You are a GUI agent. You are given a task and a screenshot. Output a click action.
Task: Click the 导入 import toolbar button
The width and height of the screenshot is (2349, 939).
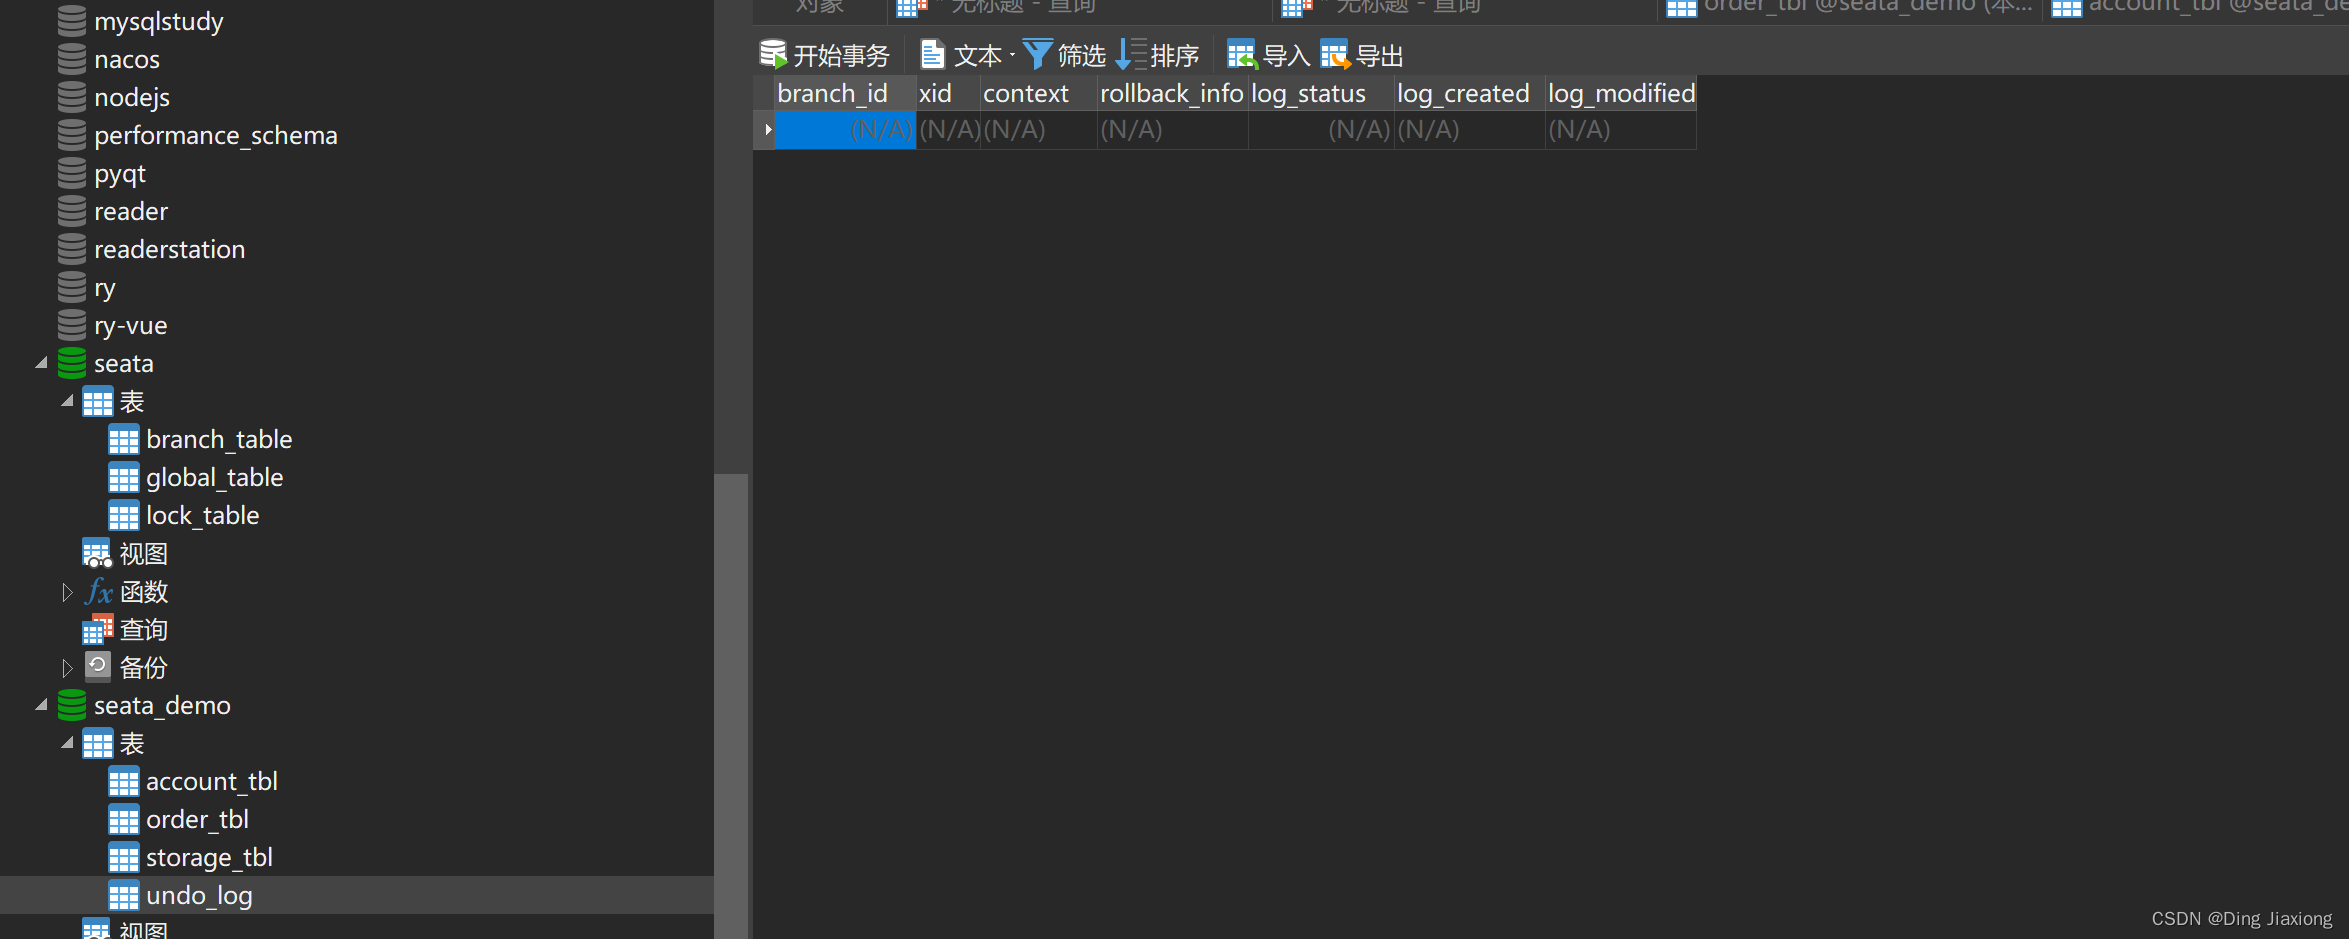pyautogui.click(x=1269, y=55)
